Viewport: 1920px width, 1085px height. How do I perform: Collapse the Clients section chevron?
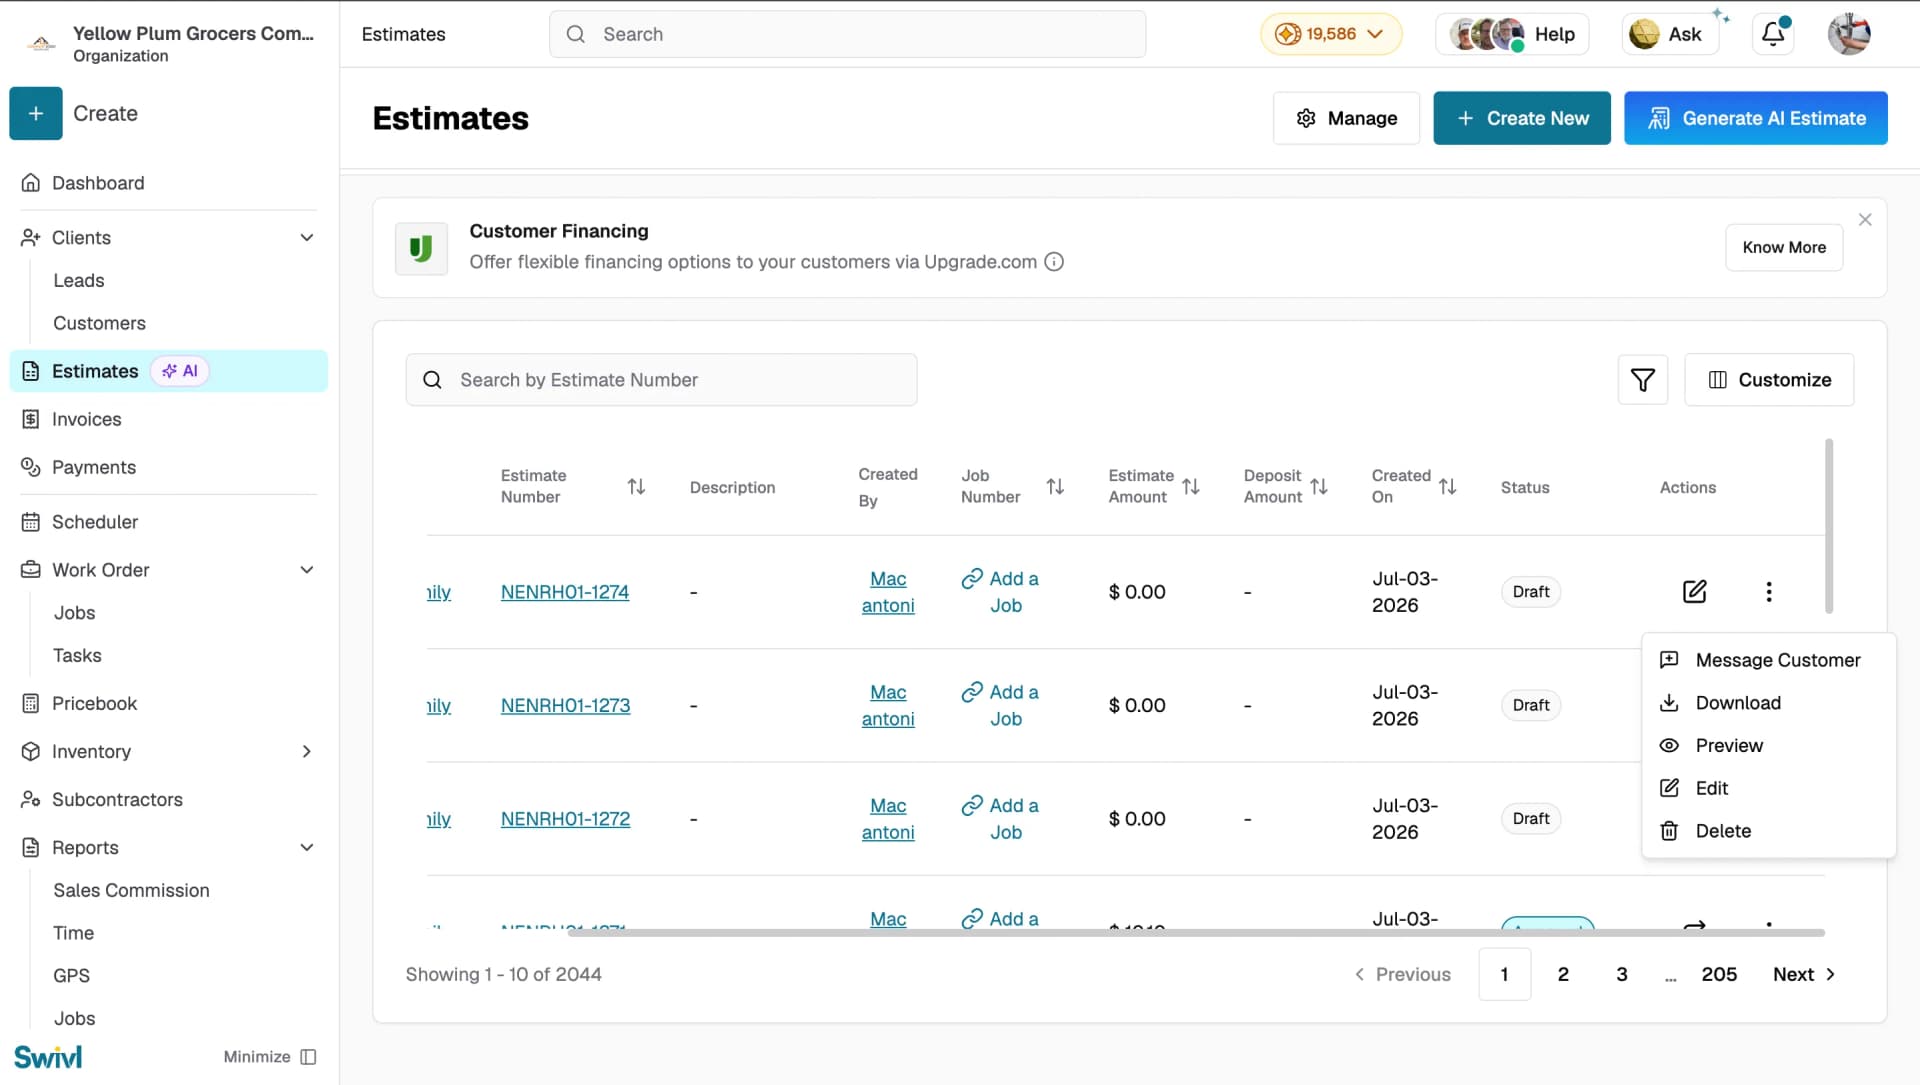(x=307, y=238)
